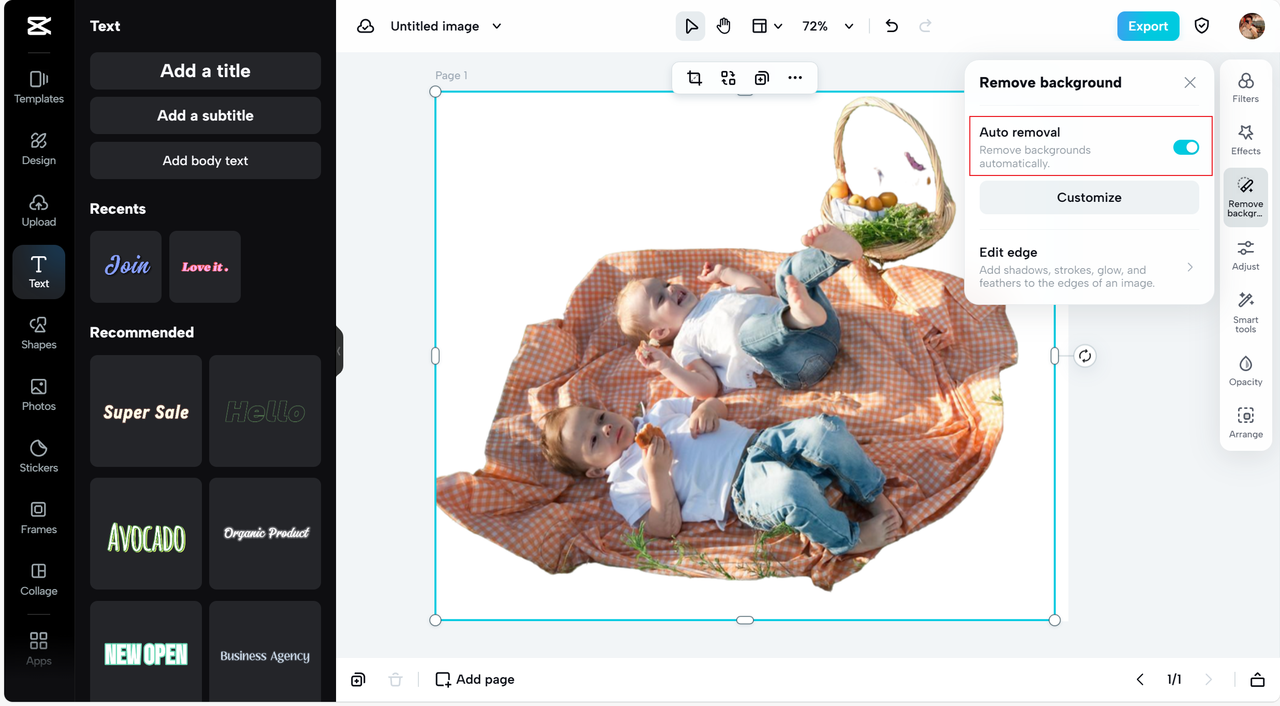This screenshot has width=1280, height=706.
Task: Open the Photos sidebar panel
Action: coord(39,395)
